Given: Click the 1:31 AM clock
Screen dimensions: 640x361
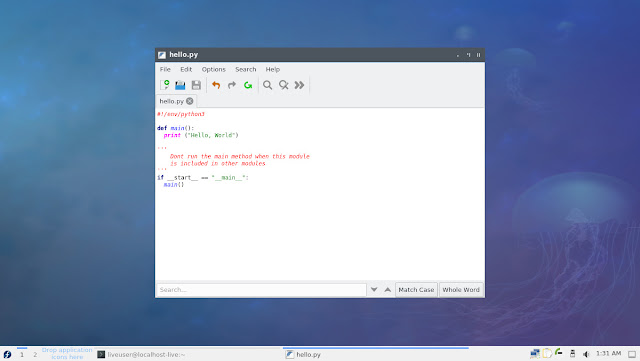Looking at the screenshot, I should (x=609, y=353).
